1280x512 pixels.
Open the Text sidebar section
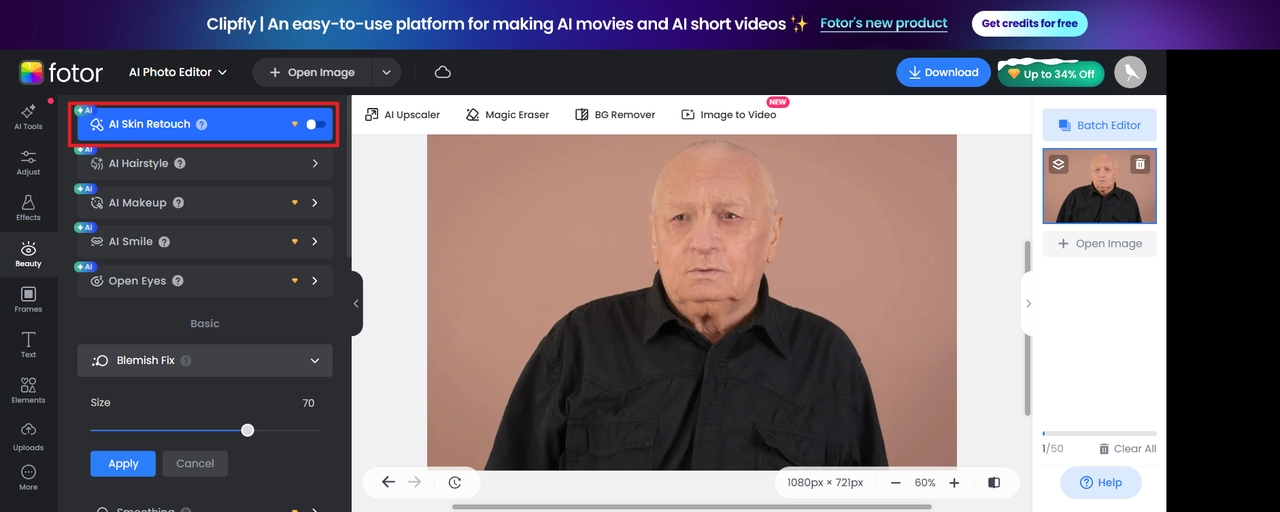28,344
